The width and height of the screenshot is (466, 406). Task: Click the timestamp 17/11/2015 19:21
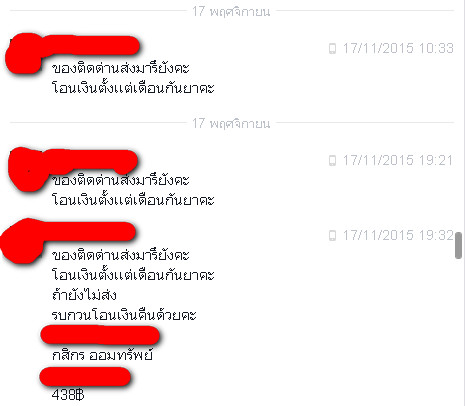398,160
